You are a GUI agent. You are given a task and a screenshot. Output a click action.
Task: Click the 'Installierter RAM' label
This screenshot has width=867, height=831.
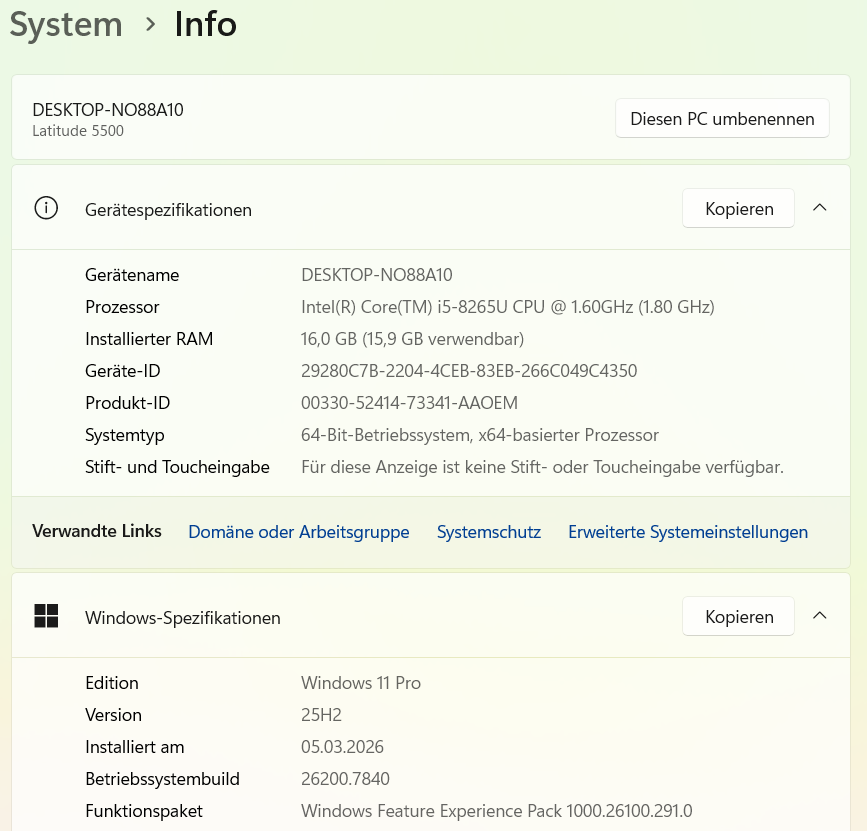pos(149,339)
